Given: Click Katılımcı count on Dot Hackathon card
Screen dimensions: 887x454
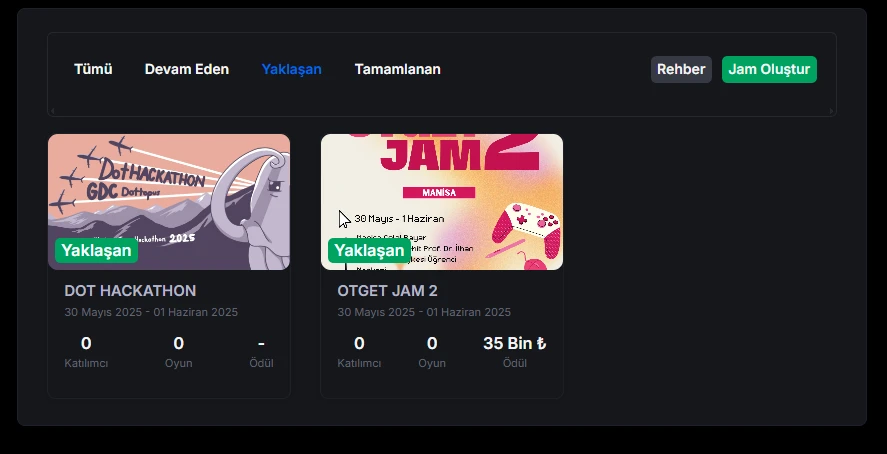Looking at the screenshot, I should (x=86, y=343).
